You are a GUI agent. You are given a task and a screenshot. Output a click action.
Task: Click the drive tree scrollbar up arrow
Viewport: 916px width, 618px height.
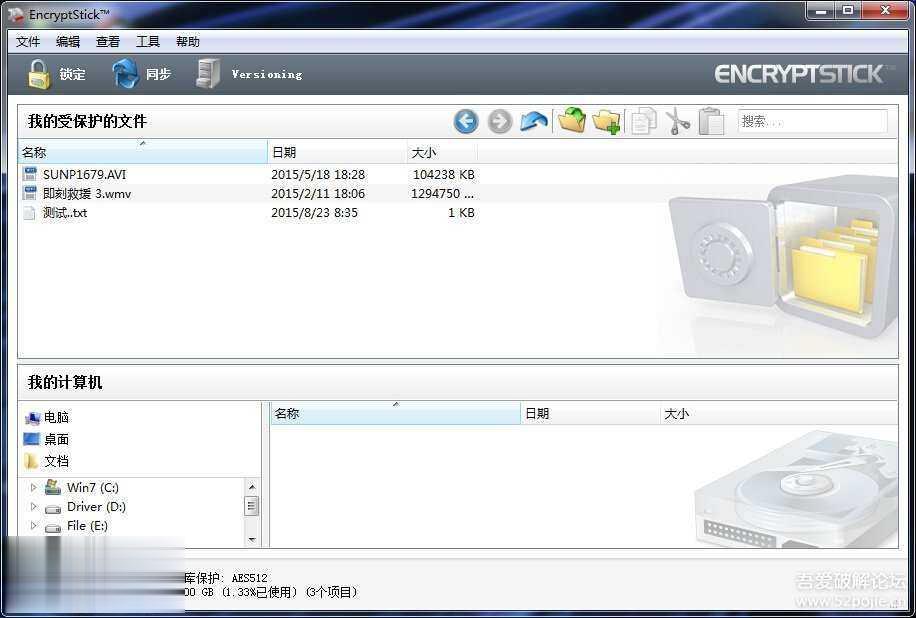coord(252,487)
